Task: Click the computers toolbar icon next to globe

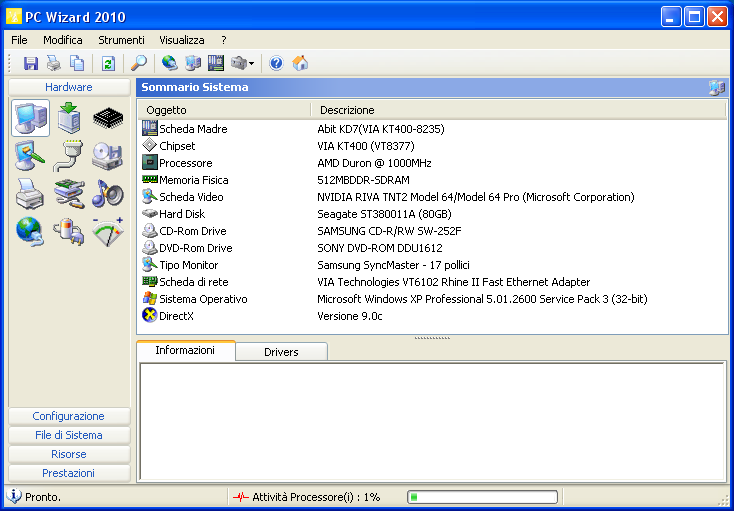Action: pos(192,63)
